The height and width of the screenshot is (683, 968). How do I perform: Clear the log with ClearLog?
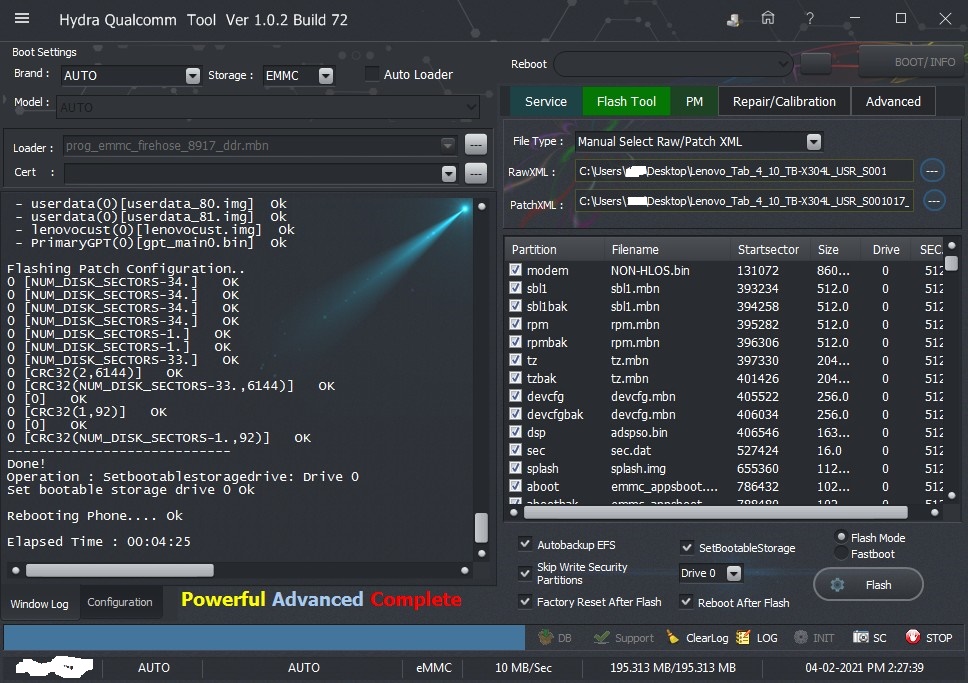pos(697,637)
